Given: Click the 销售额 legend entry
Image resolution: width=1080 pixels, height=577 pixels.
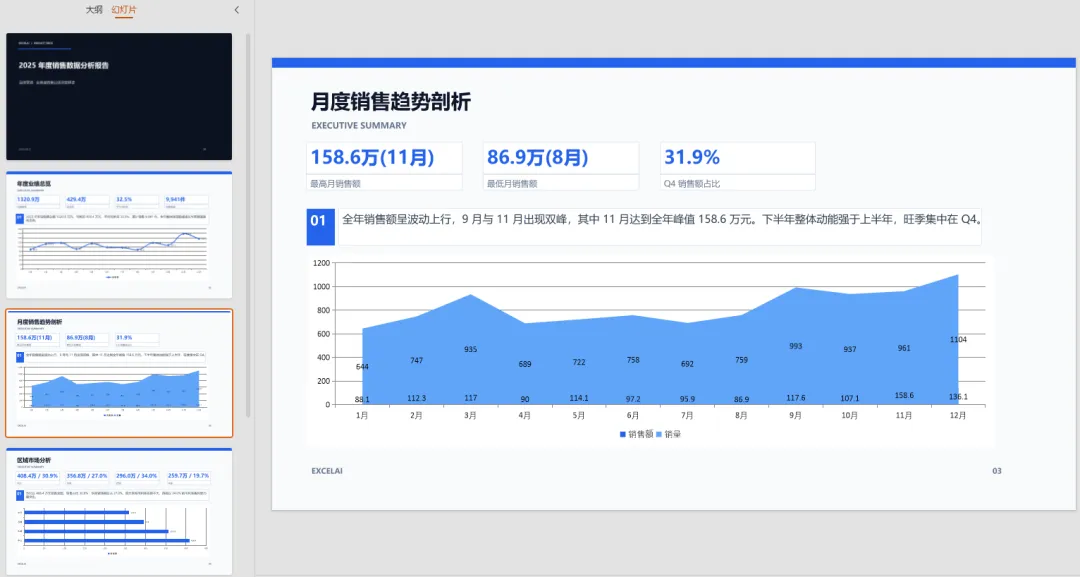Looking at the screenshot, I should pos(636,434).
